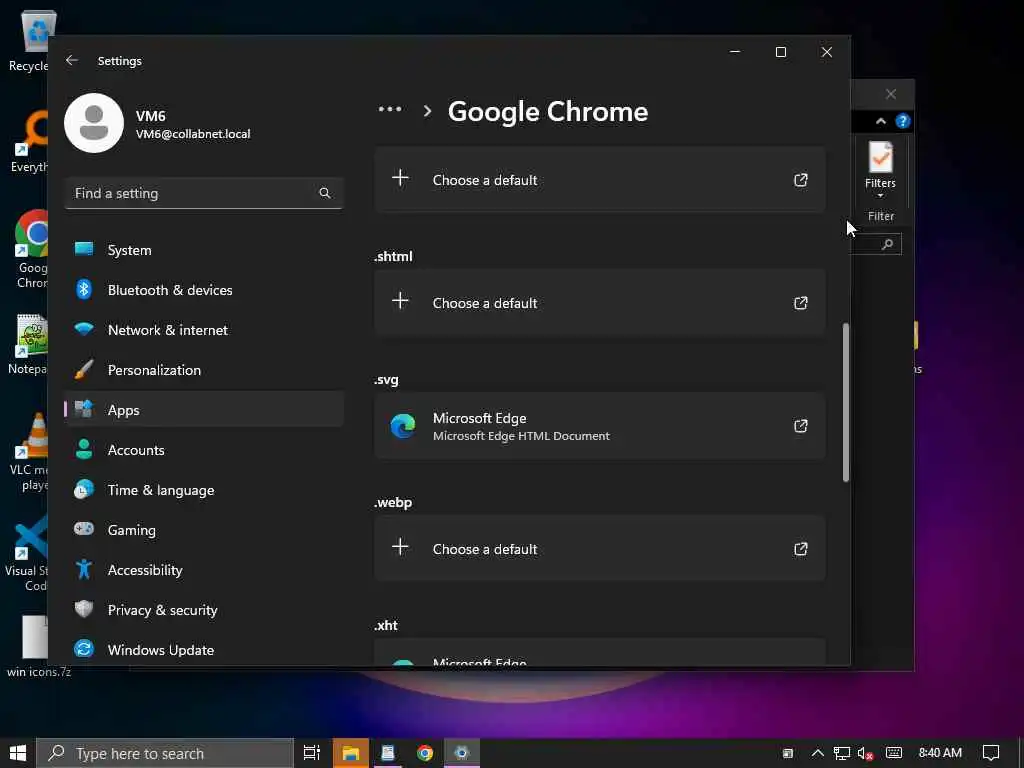Click the Accessibility figure icon
Viewport: 1024px width, 768px height.
[84, 569]
